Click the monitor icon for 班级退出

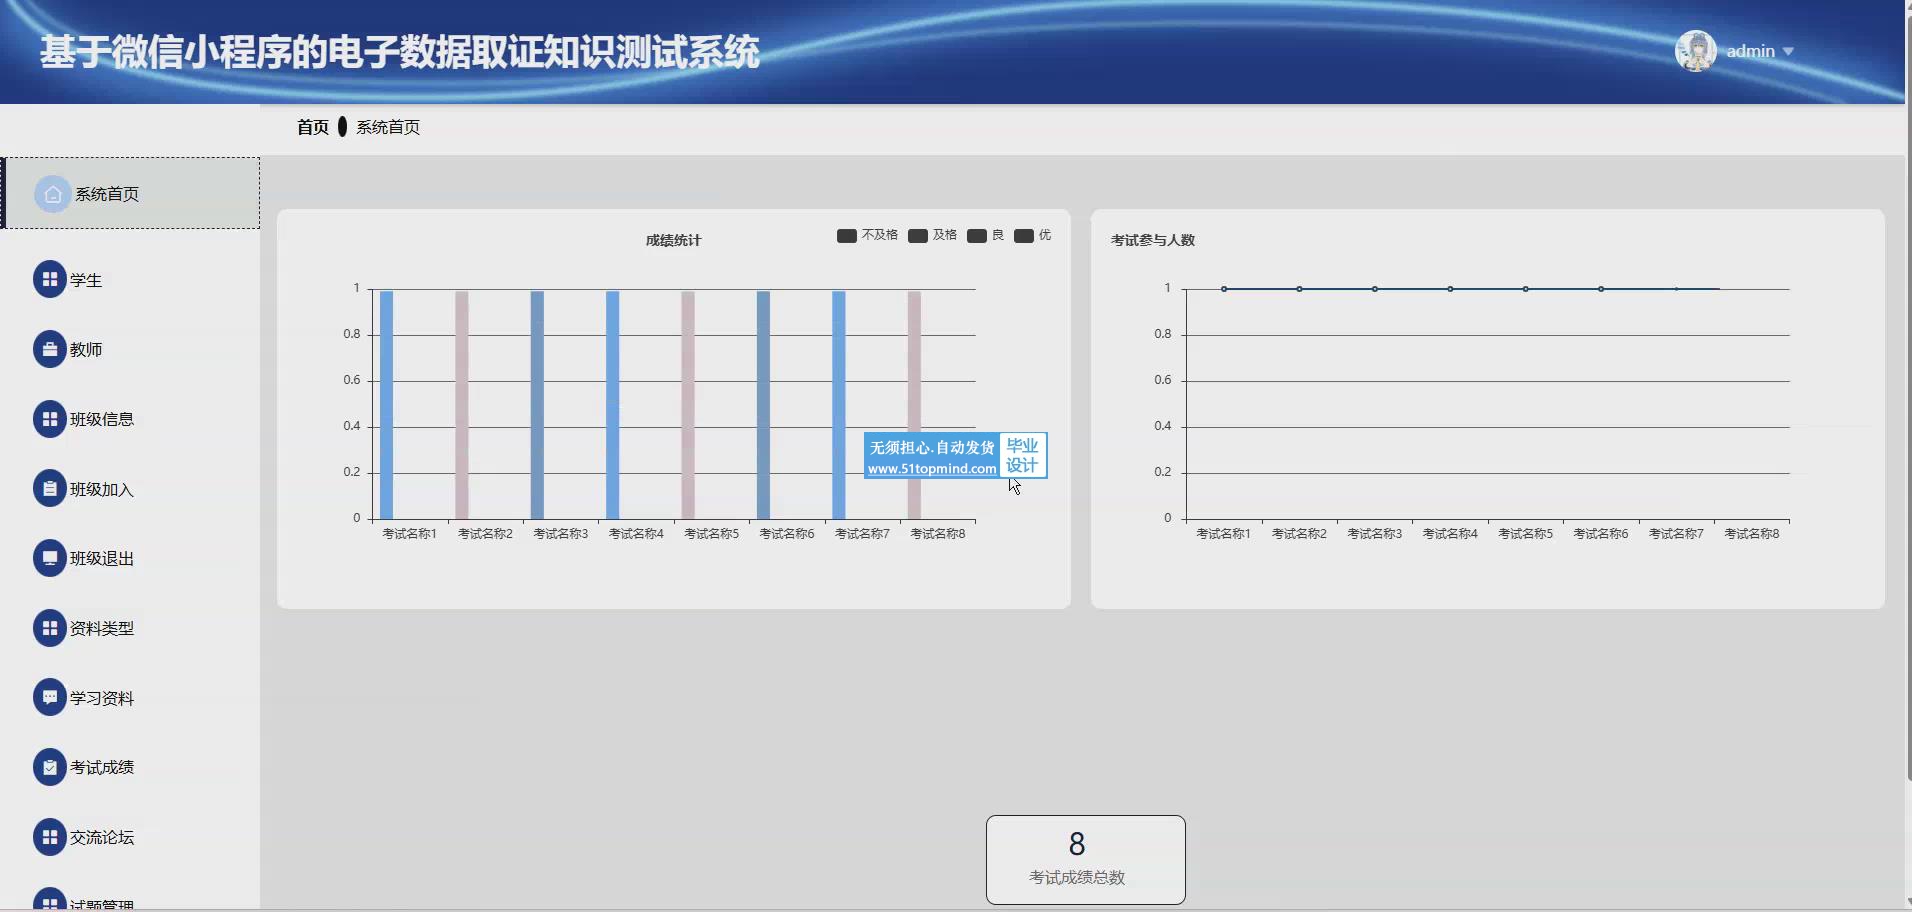[x=49, y=558]
